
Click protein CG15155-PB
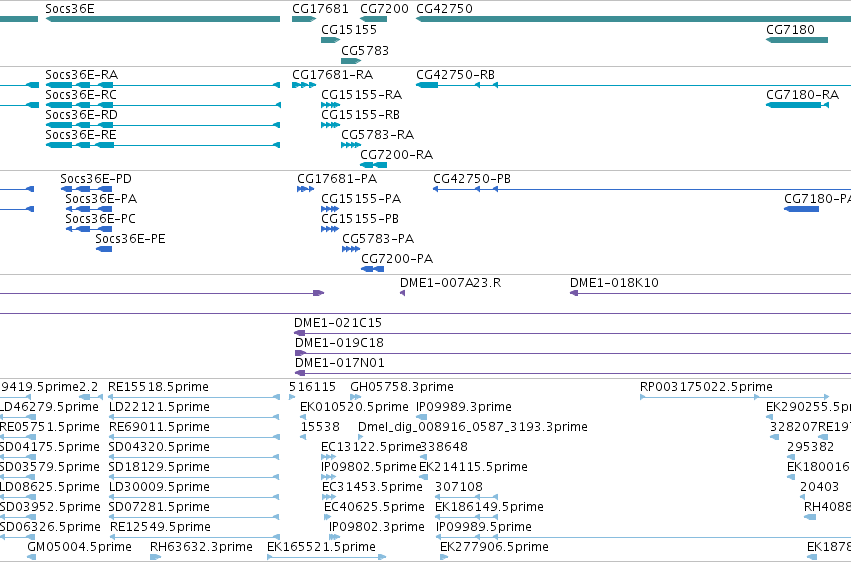coord(330,229)
